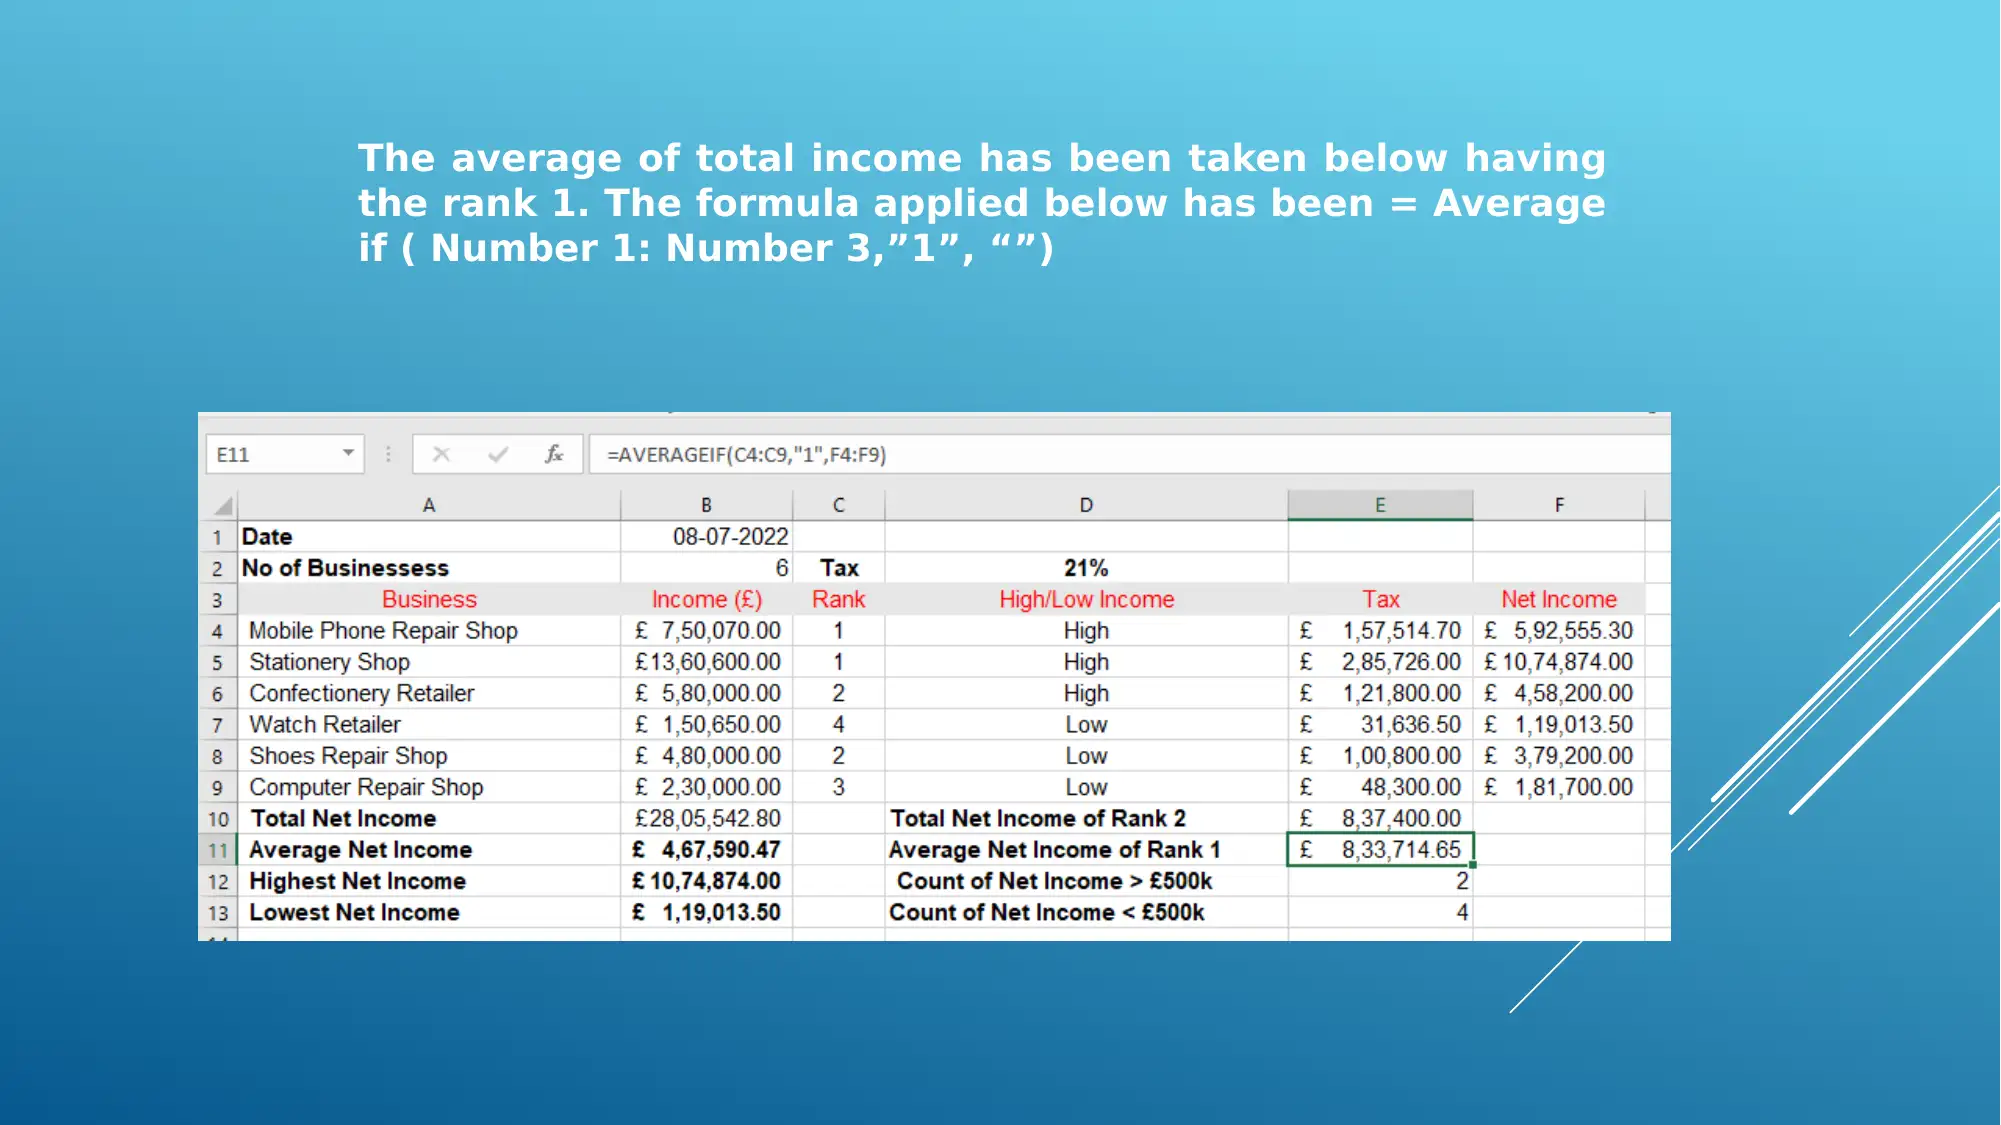Viewport: 2001px width, 1125px height.
Task: Click the cancel (X) icon in formula bar
Action: point(441,455)
